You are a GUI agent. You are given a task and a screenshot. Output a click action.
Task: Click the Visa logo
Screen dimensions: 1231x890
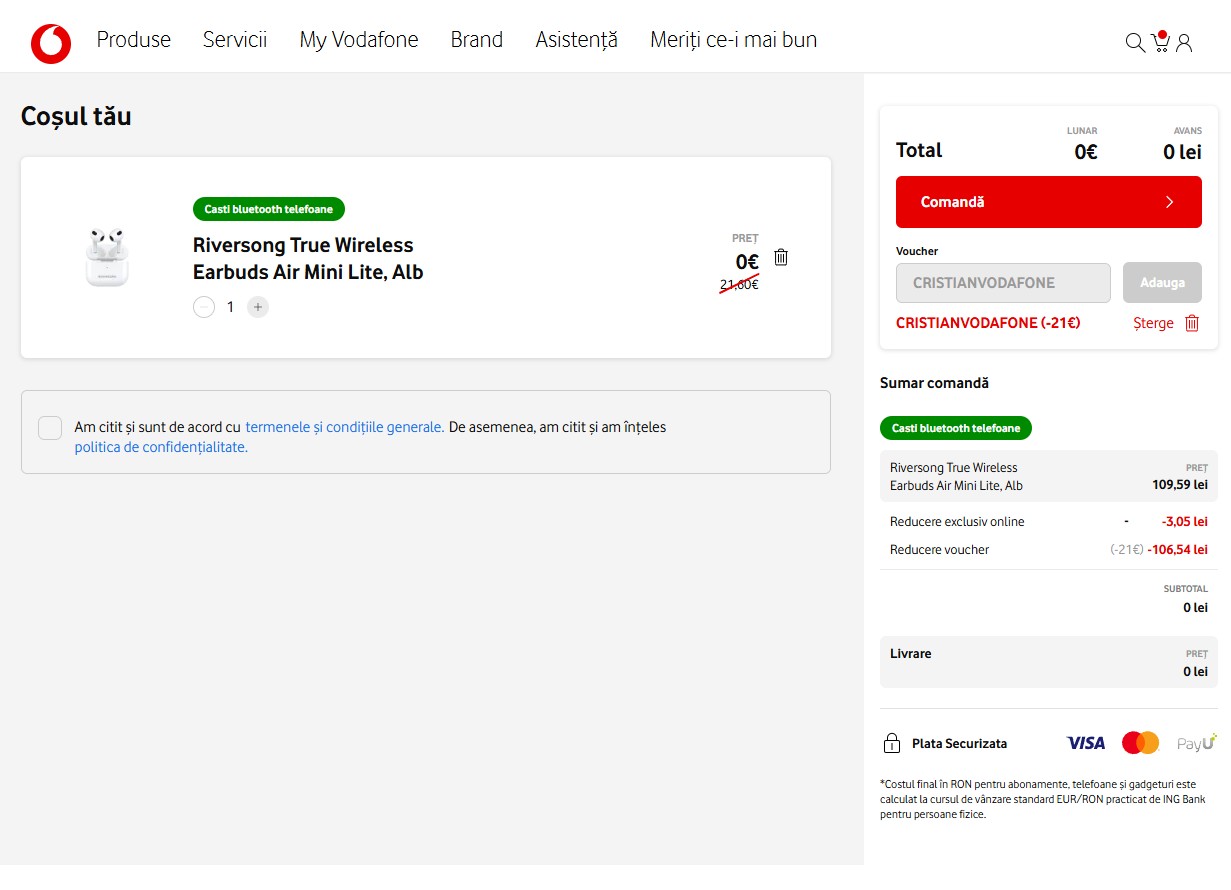tap(1085, 743)
